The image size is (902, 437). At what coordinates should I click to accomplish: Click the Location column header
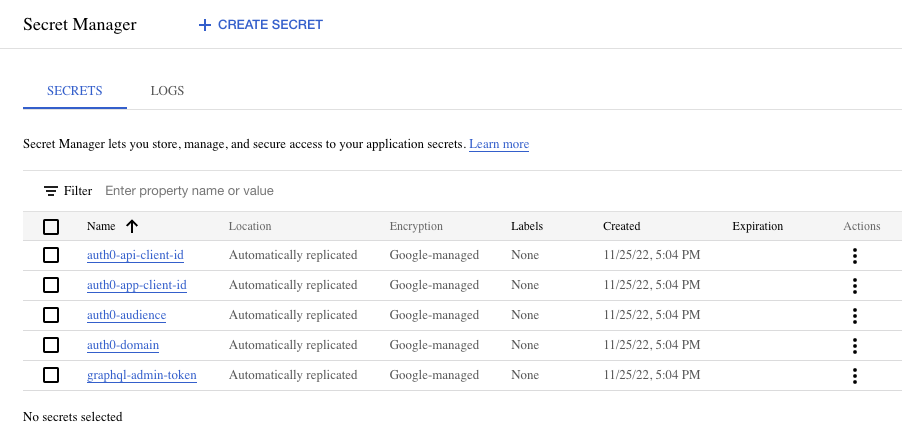pyautogui.click(x=250, y=226)
